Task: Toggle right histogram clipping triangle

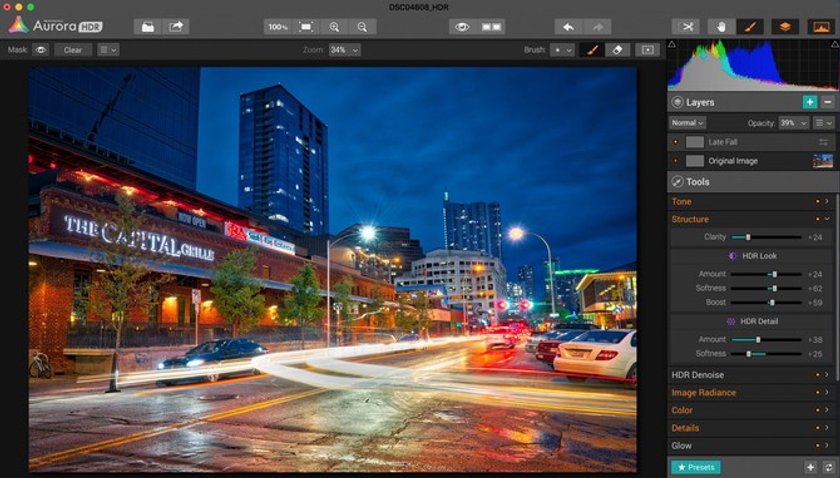Action: [x=835, y=44]
